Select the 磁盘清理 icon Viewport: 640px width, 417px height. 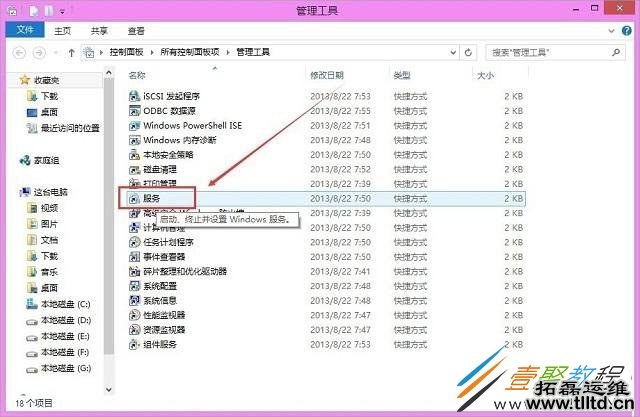coord(134,169)
